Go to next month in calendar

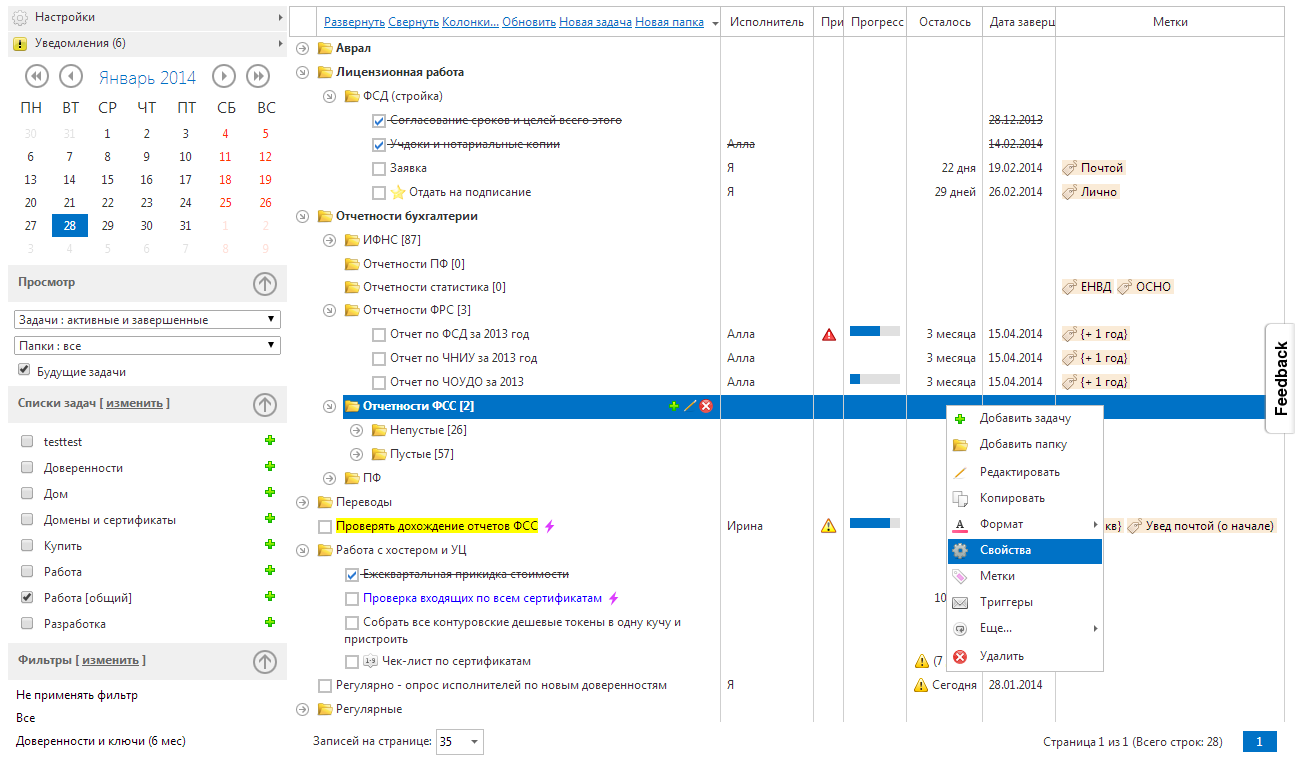click(224, 76)
